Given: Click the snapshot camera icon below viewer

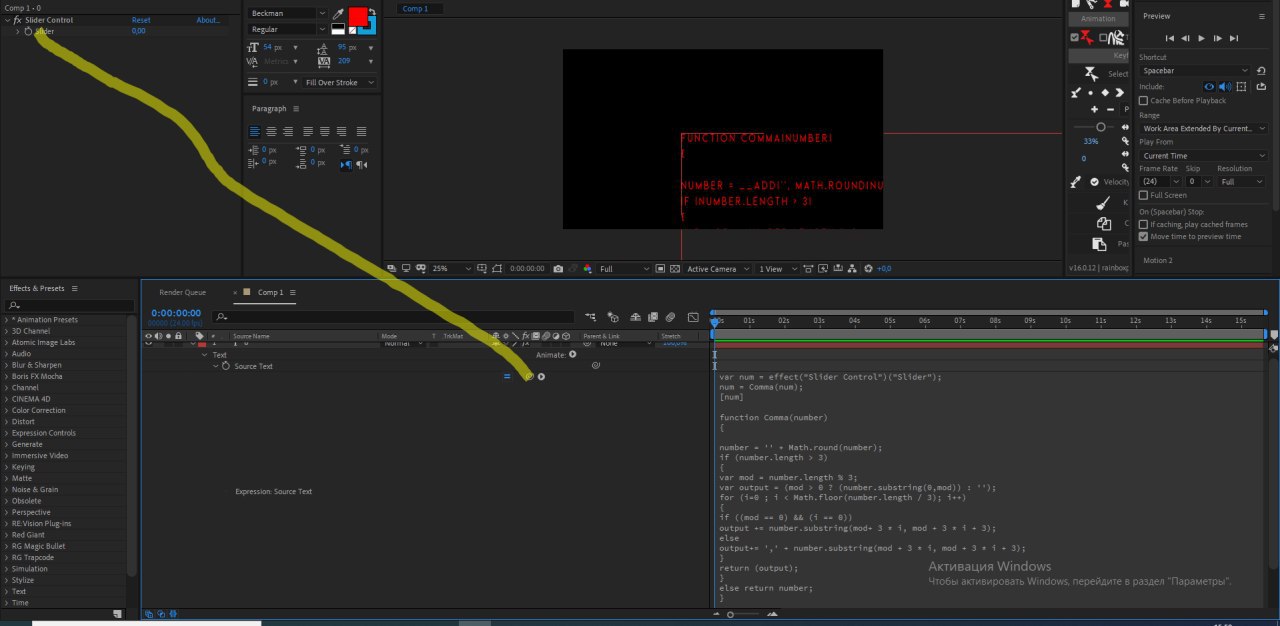Looking at the screenshot, I should [x=558, y=269].
